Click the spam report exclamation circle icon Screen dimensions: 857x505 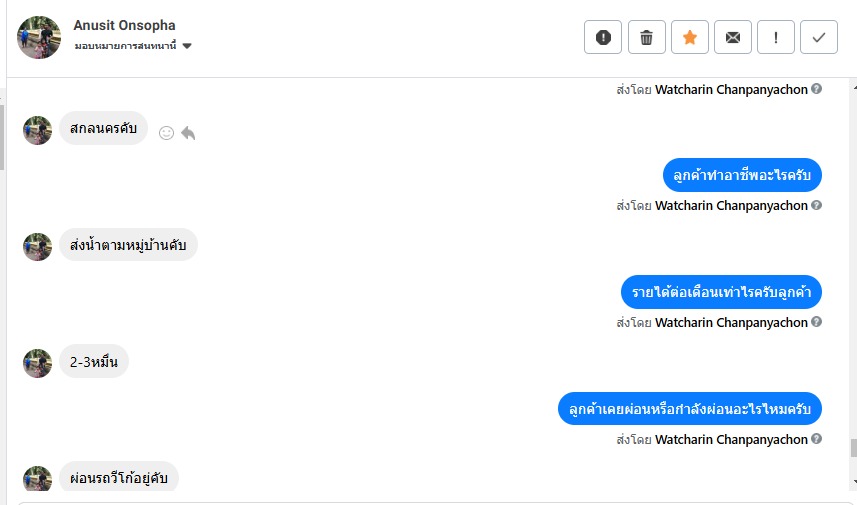[x=603, y=37]
